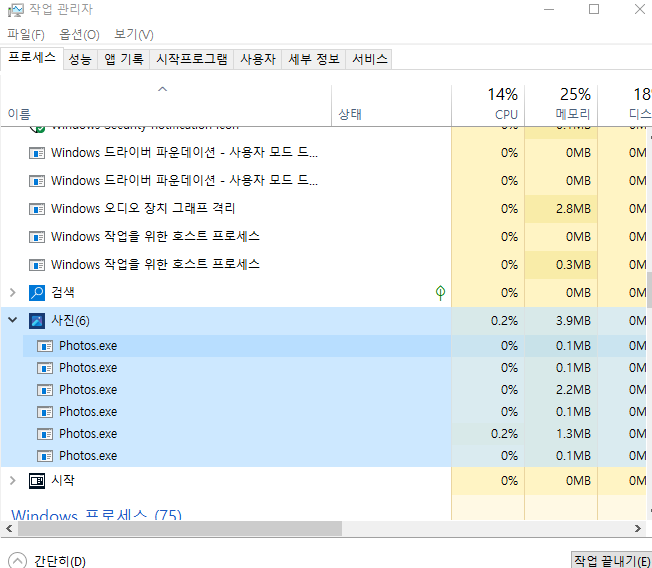Click the horizontal scrollbar left arrow

point(9,528)
